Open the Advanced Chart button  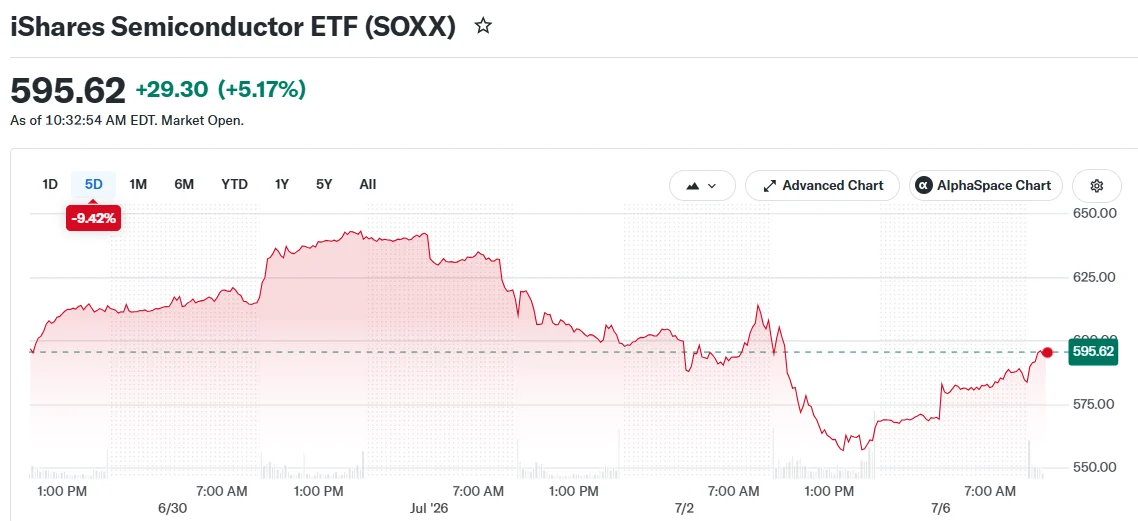[x=822, y=186]
